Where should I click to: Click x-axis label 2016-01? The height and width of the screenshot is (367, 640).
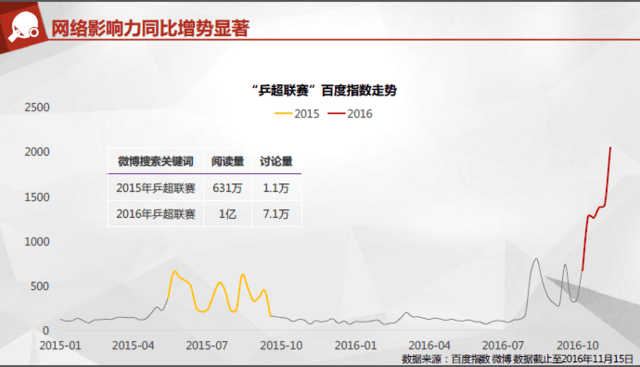coord(356,345)
